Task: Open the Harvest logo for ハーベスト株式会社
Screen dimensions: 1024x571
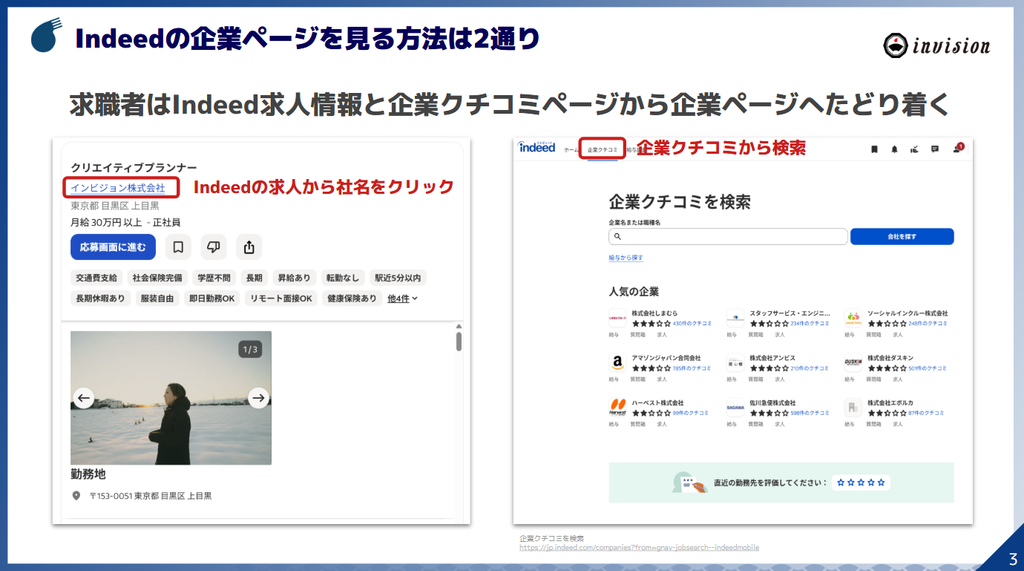Action: click(x=618, y=408)
